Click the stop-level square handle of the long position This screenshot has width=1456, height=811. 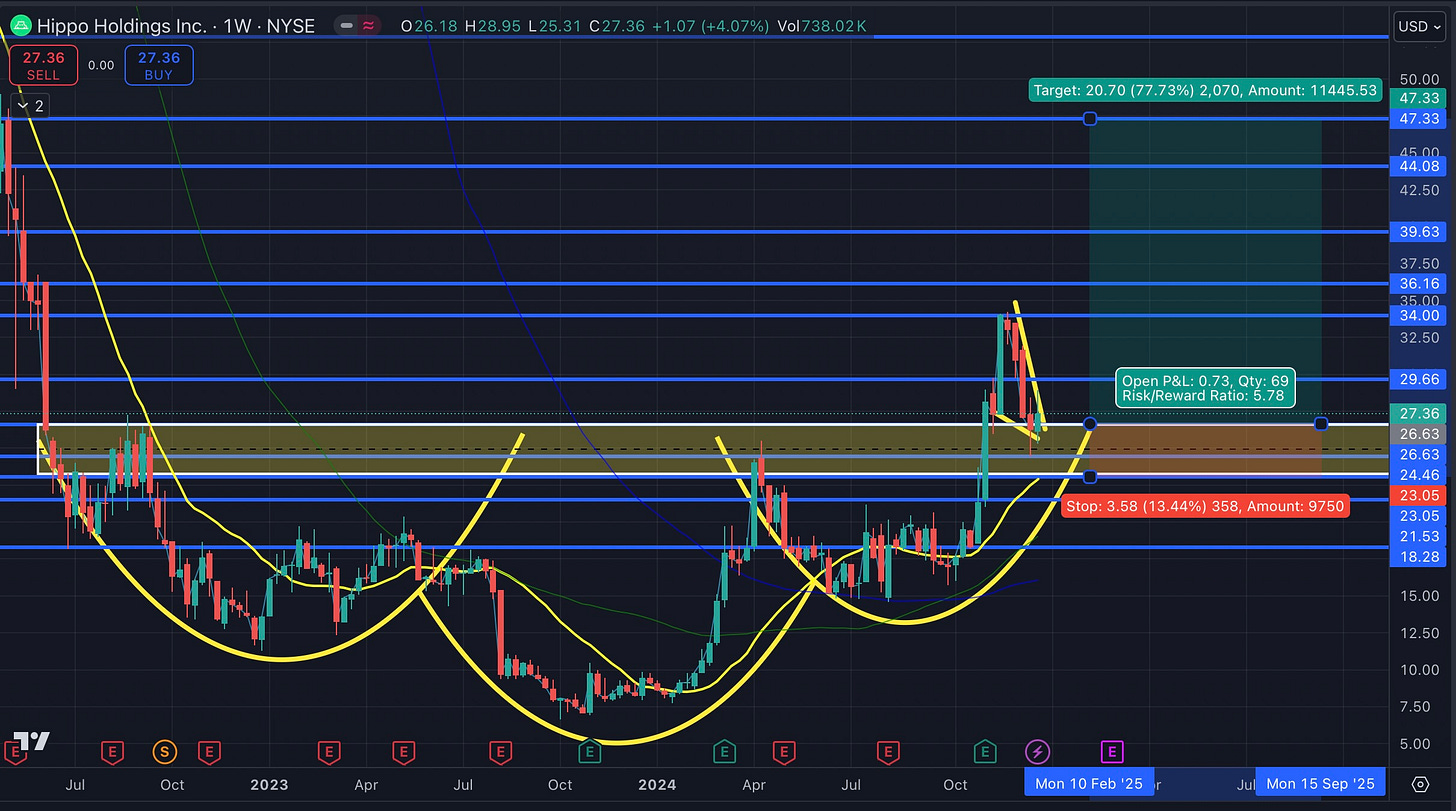point(1090,476)
